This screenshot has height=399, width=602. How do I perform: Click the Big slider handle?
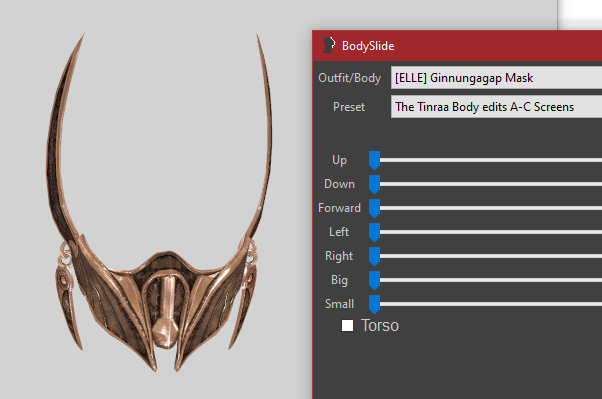coord(374,280)
